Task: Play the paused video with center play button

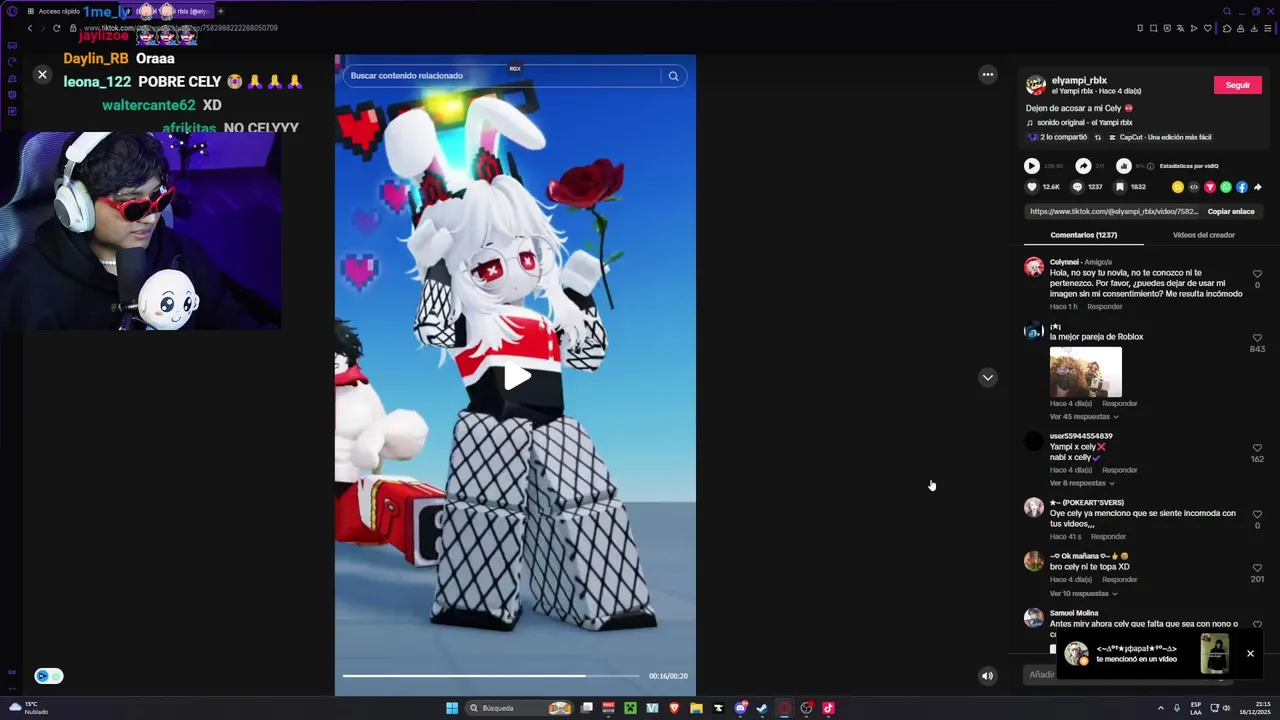Action: [x=516, y=376]
